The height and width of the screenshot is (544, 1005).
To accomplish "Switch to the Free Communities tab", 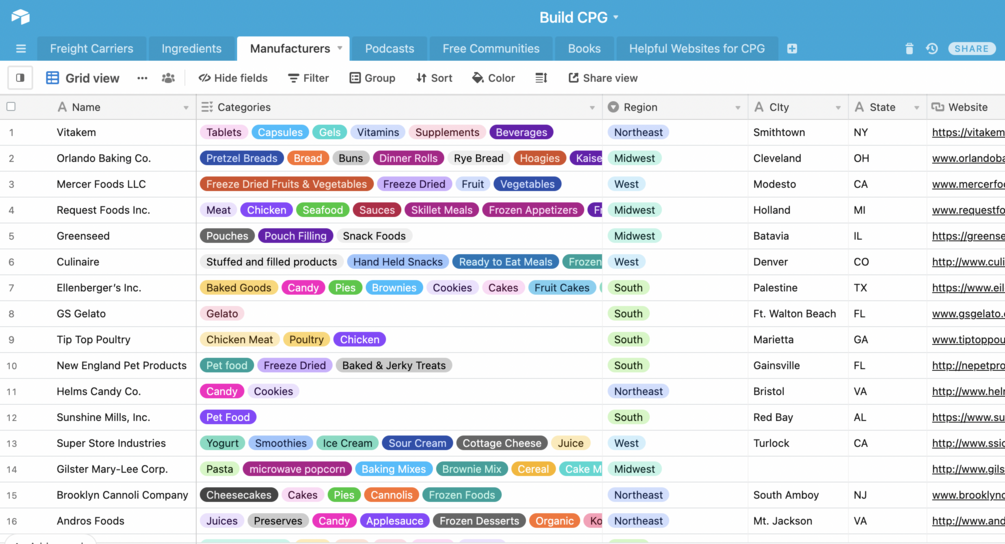I will (x=491, y=49).
